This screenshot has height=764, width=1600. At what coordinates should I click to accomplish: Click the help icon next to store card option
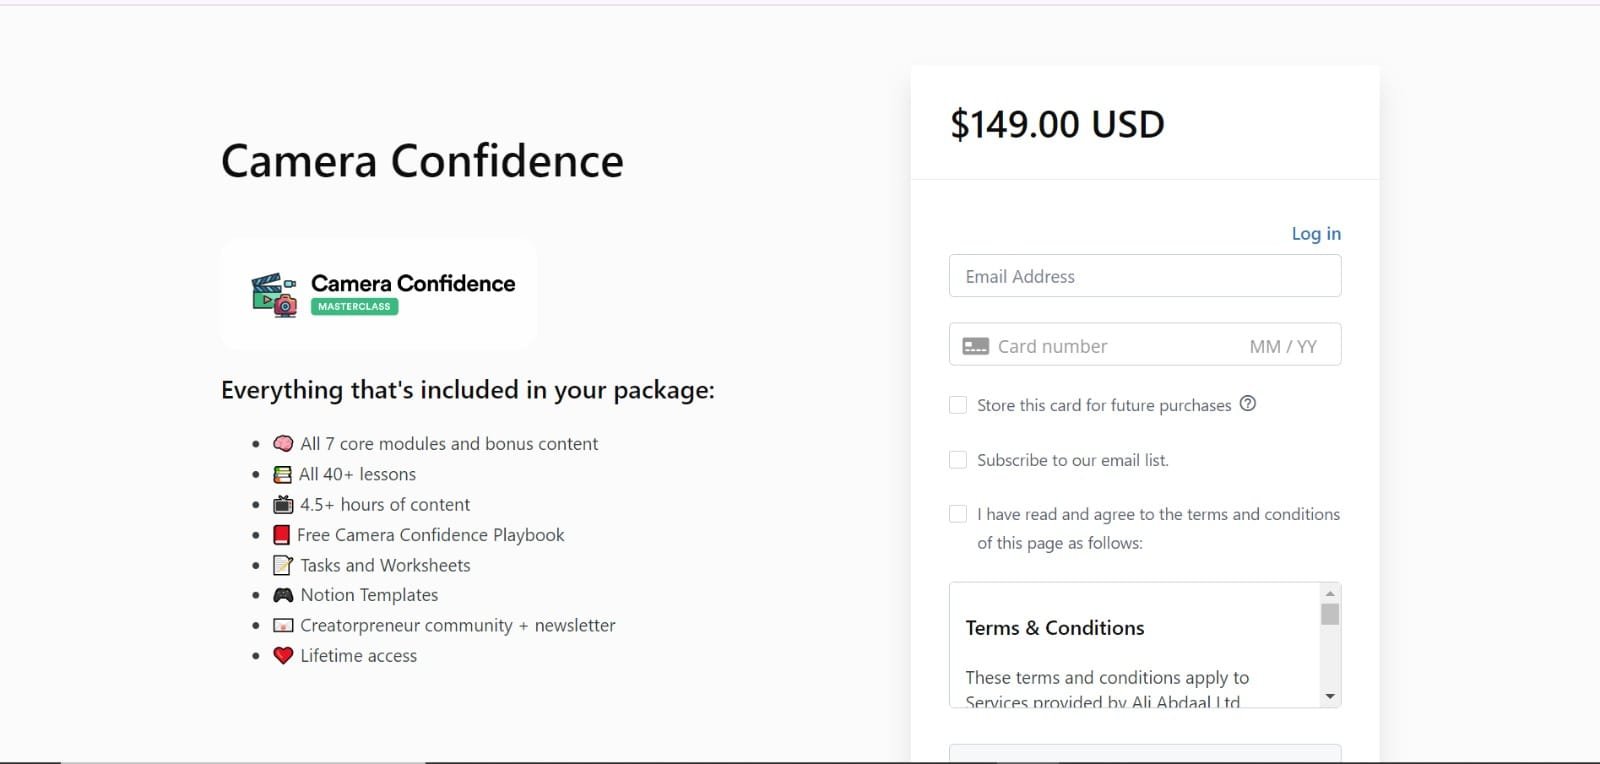click(x=1248, y=404)
